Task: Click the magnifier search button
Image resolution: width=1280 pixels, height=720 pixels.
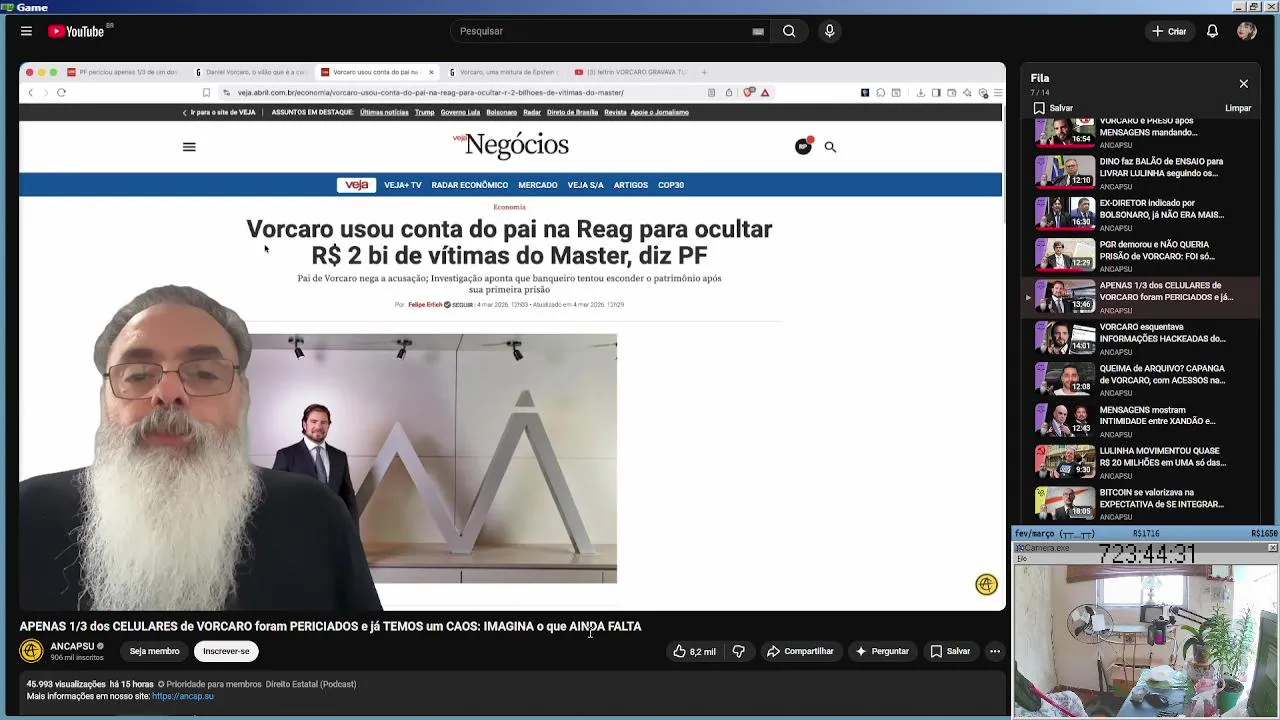Action: tap(789, 31)
